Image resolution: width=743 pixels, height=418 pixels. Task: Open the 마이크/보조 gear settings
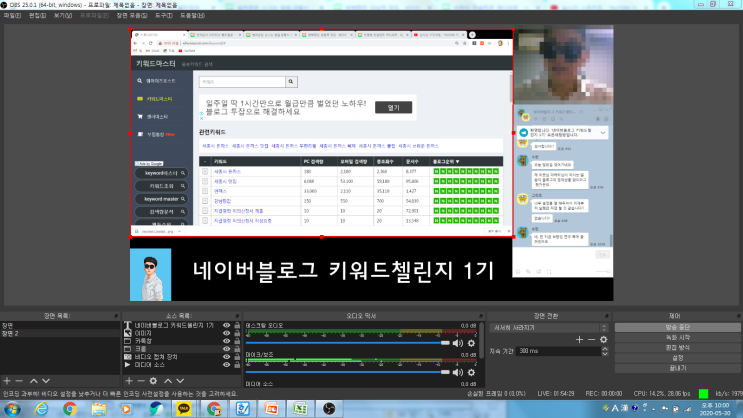[471, 373]
